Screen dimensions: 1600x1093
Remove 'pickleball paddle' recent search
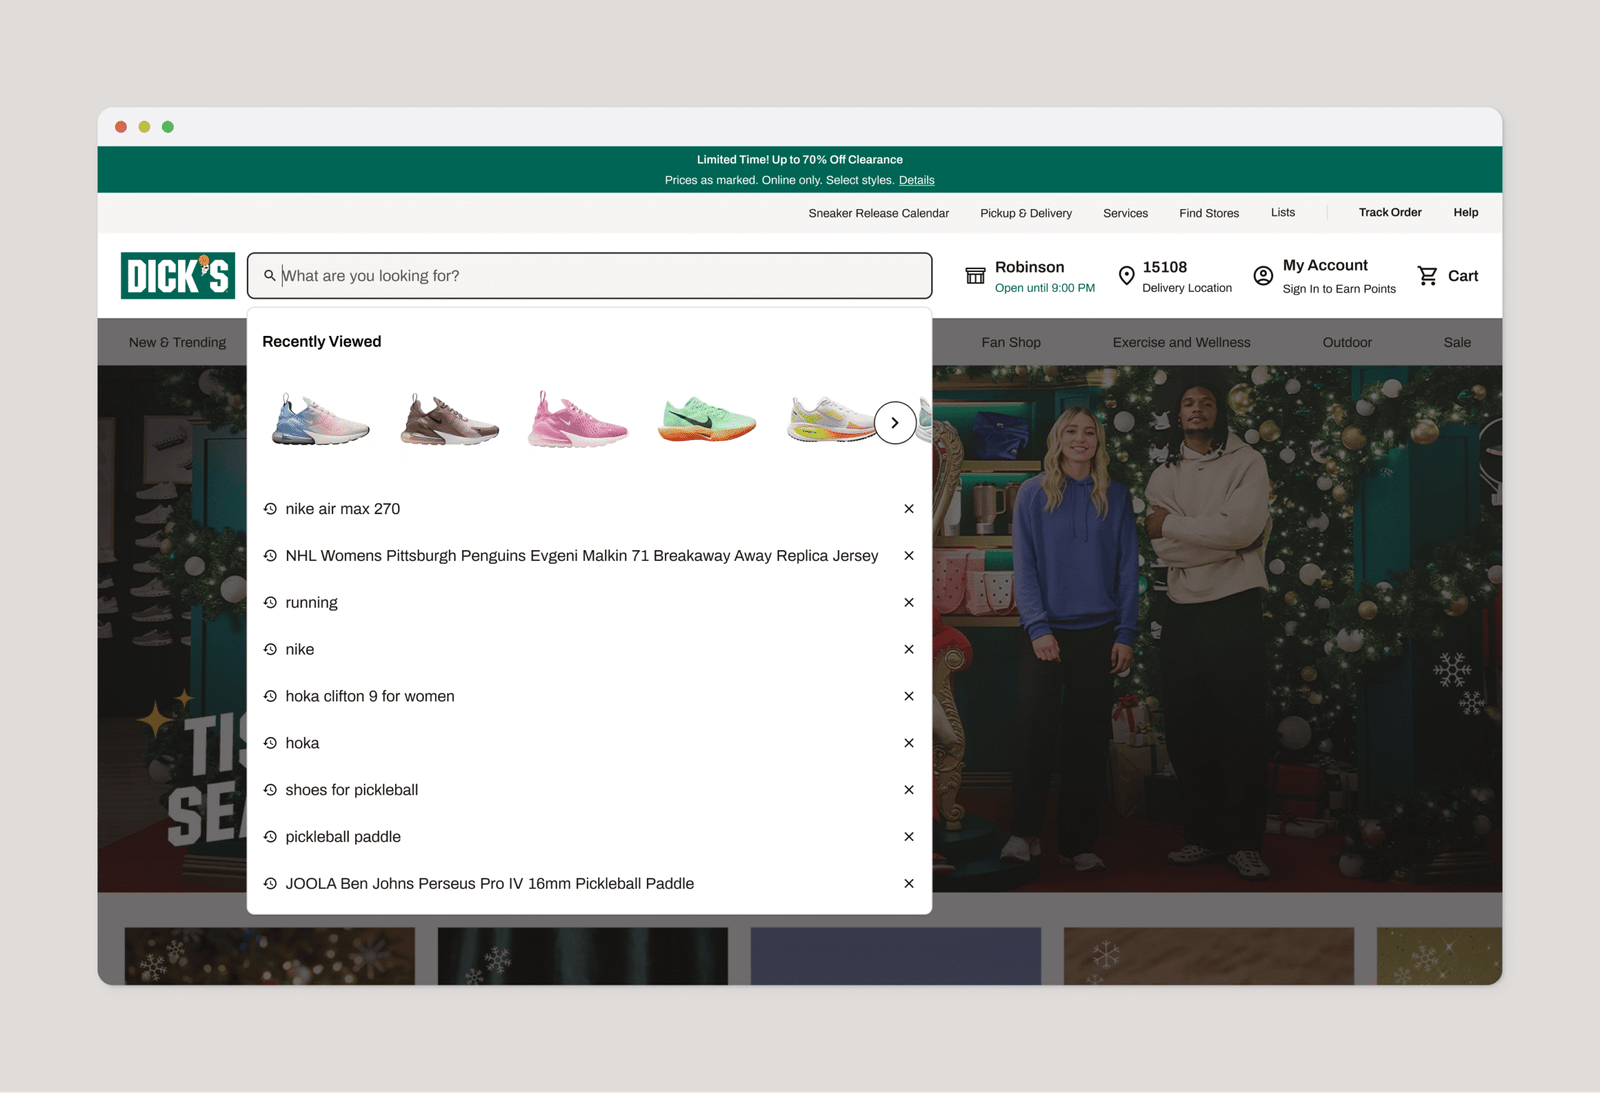pyautogui.click(x=908, y=837)
